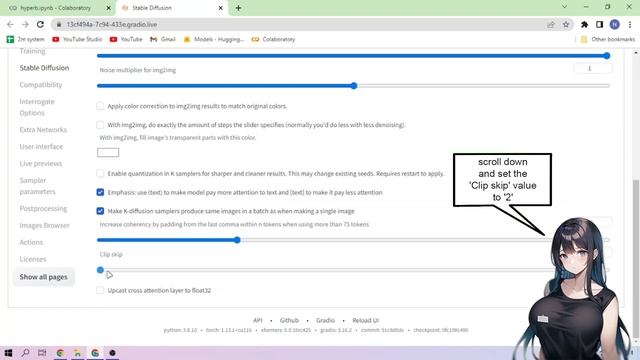Viewport: 640px width, 360px height.
Task: Uncheck K-diffusion same images in batch
Action: click(x=100, y=211)
